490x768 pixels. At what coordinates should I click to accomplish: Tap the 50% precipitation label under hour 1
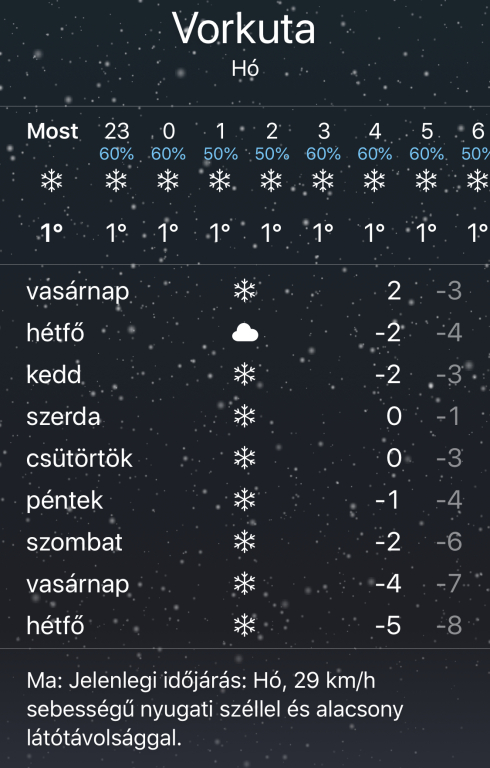[220, 154]
